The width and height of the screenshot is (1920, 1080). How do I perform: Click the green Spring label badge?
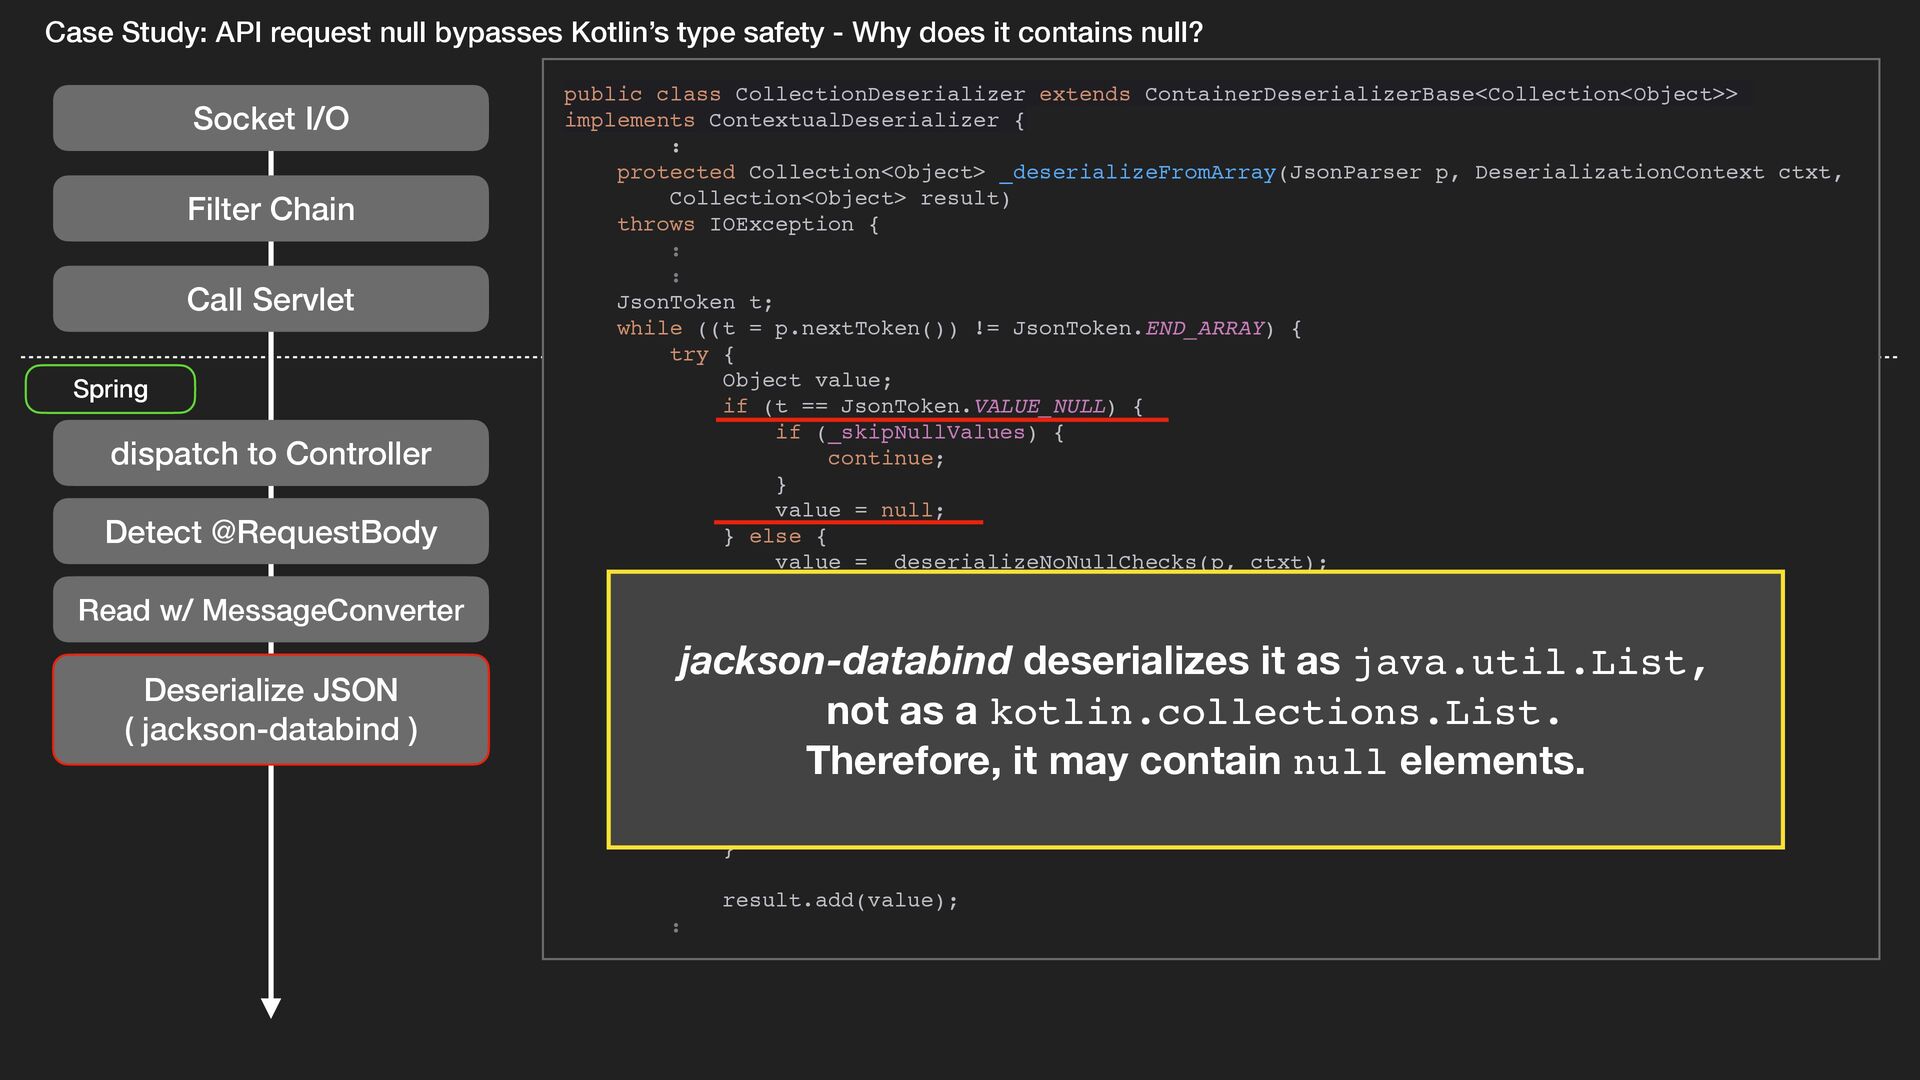[x=110, y=389]
